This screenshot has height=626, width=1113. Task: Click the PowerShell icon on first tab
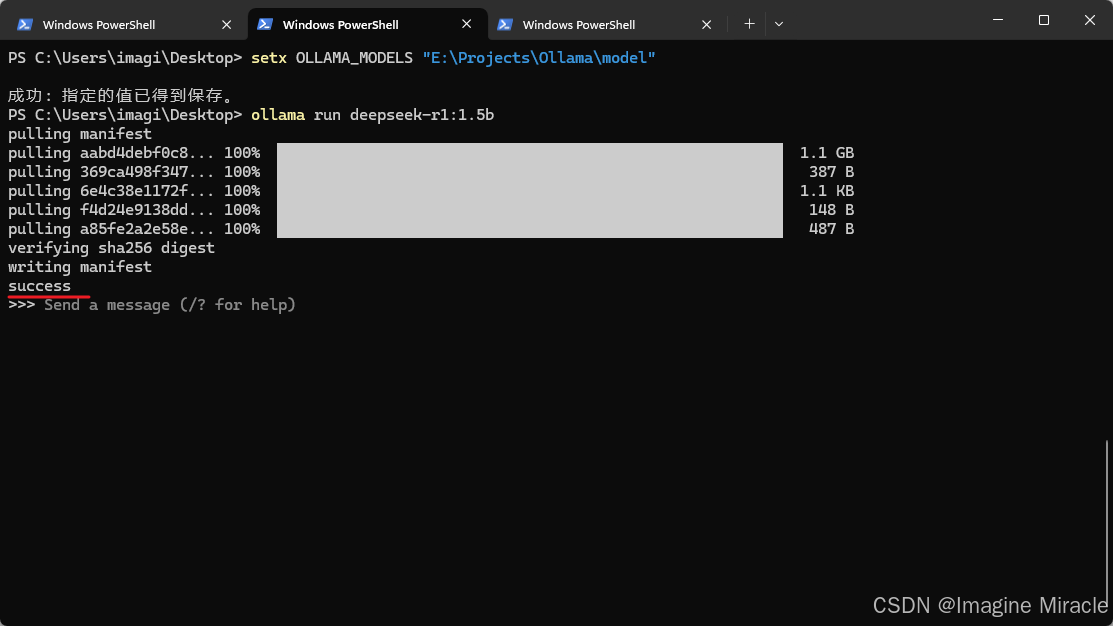(25, 25)
